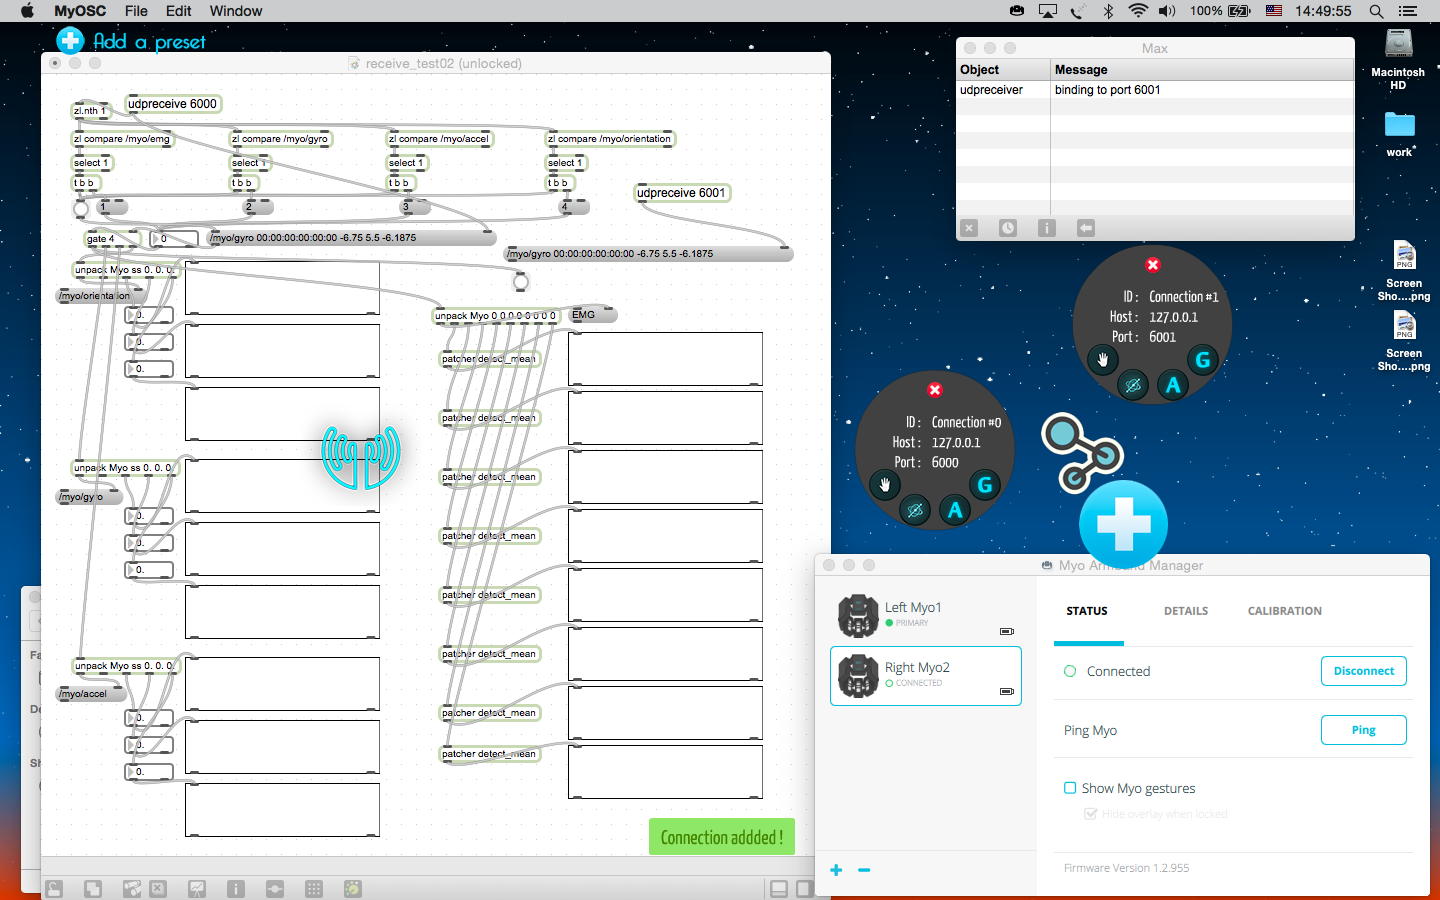Open inspector icon in patcher toolbar

coord(236,888)
